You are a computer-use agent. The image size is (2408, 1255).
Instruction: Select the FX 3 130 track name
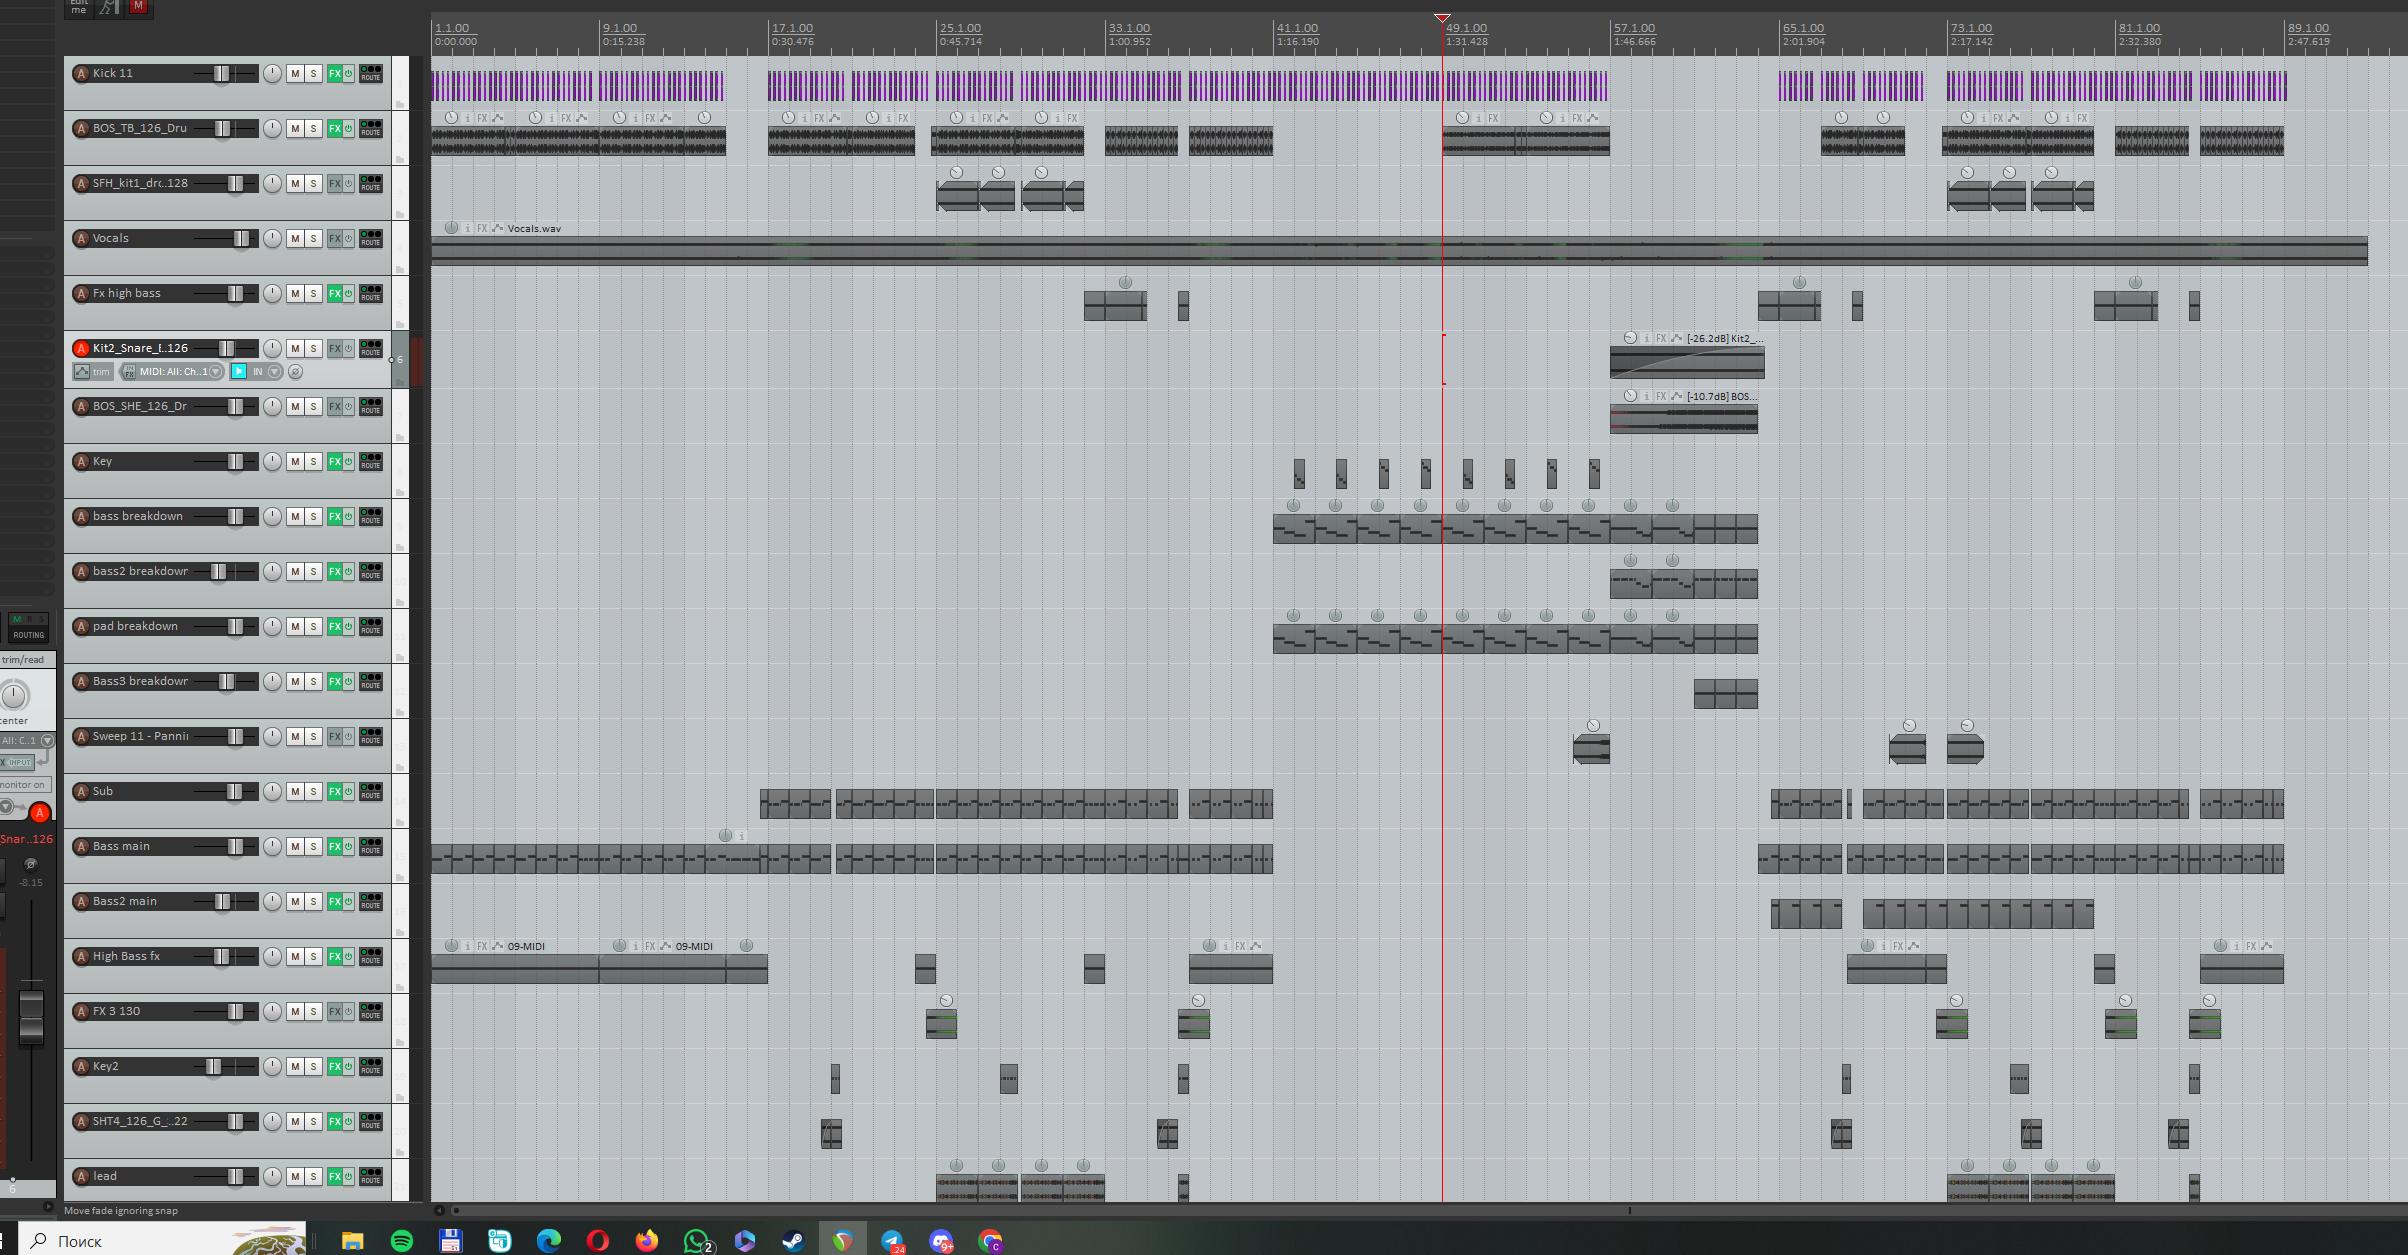pyautogui.click(x=116, y=1011)
